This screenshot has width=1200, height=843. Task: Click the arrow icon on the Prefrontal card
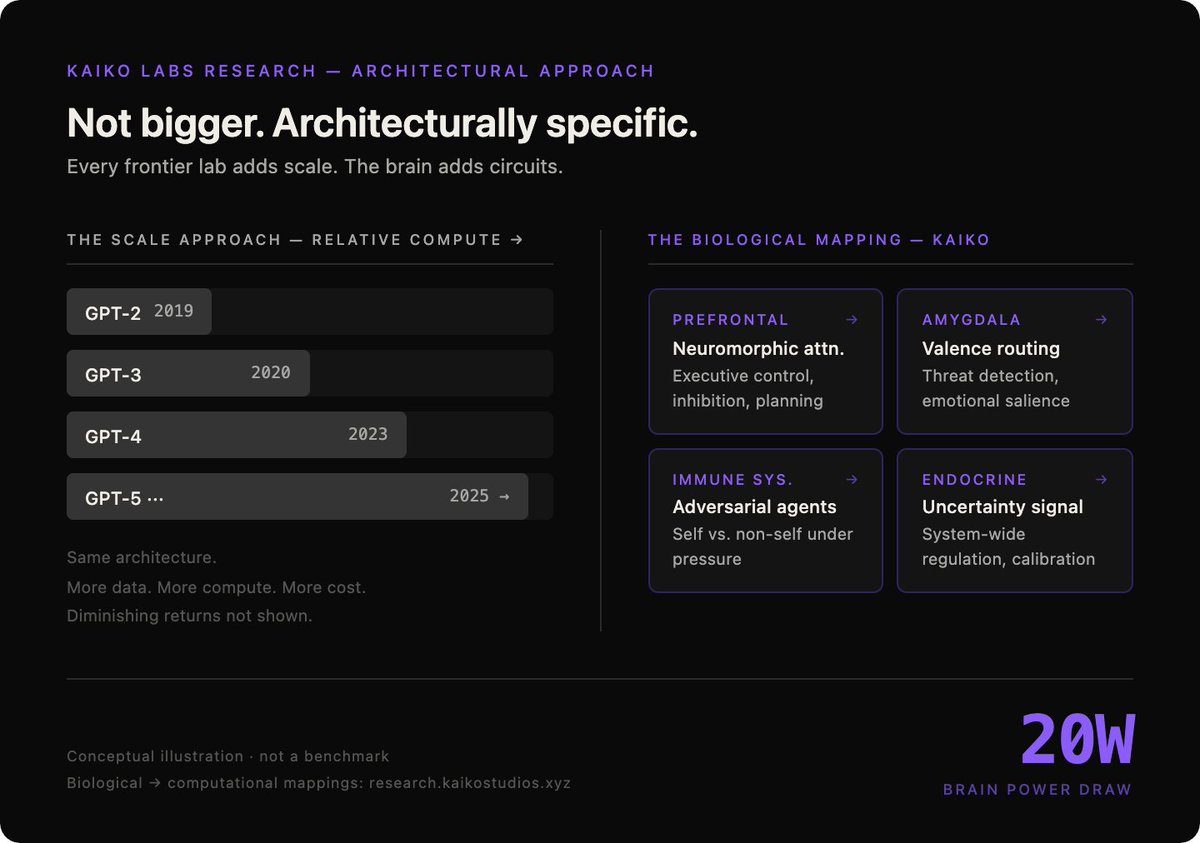click(851, 320)
